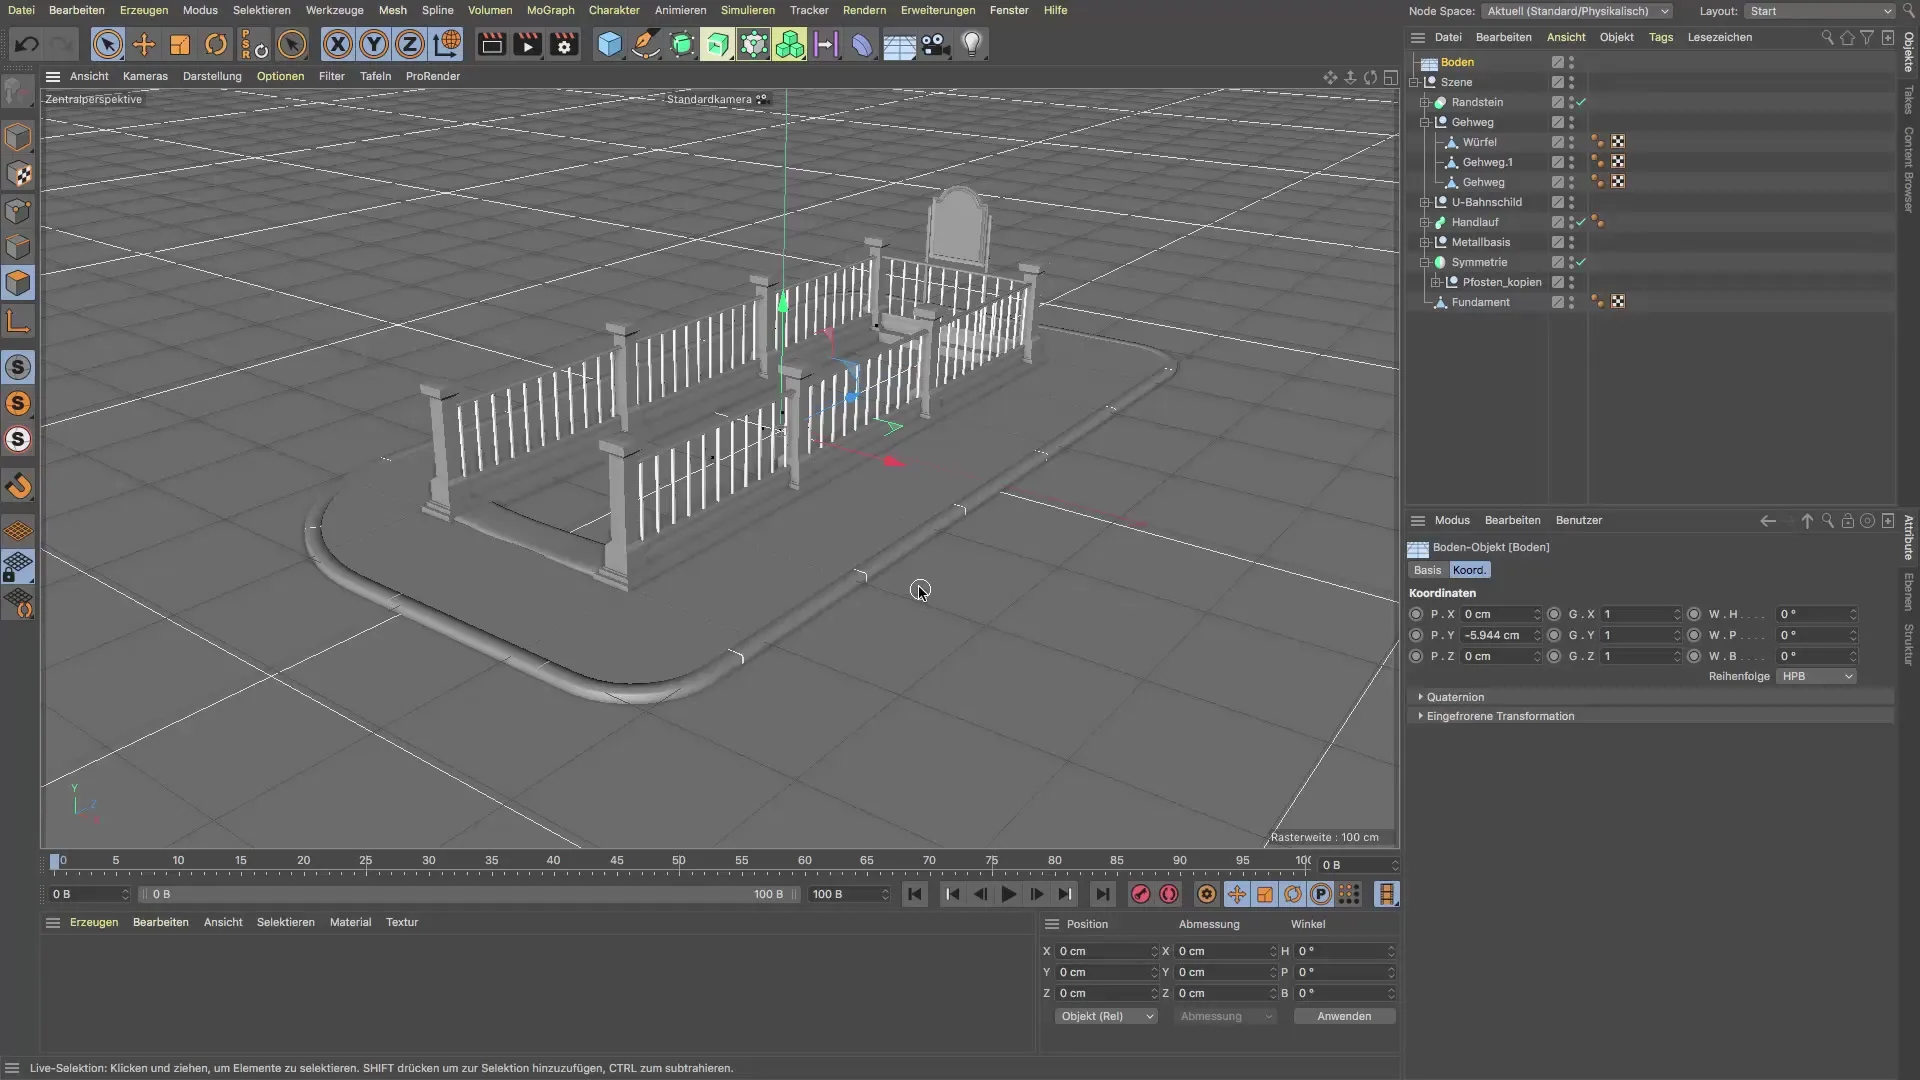Toggle X axis lock button

tap(338, 45)
